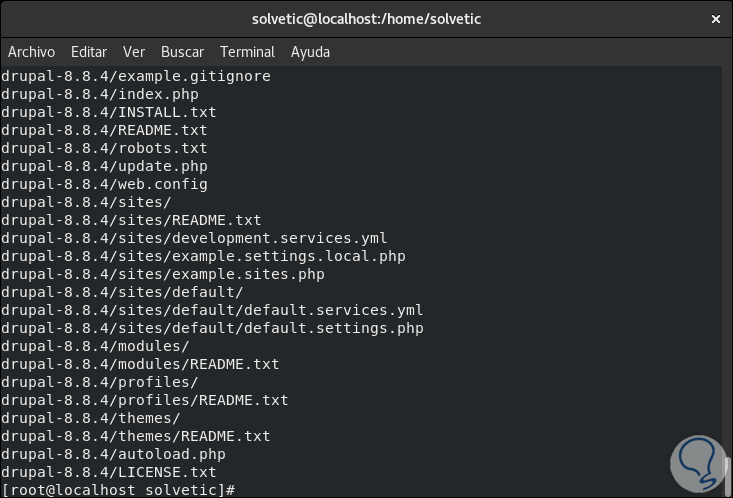Image resolution: width=733 pixels, height=498 pixels.
Task: Click the drupal-8.8.4/web.config line
Action: point(104,184)
